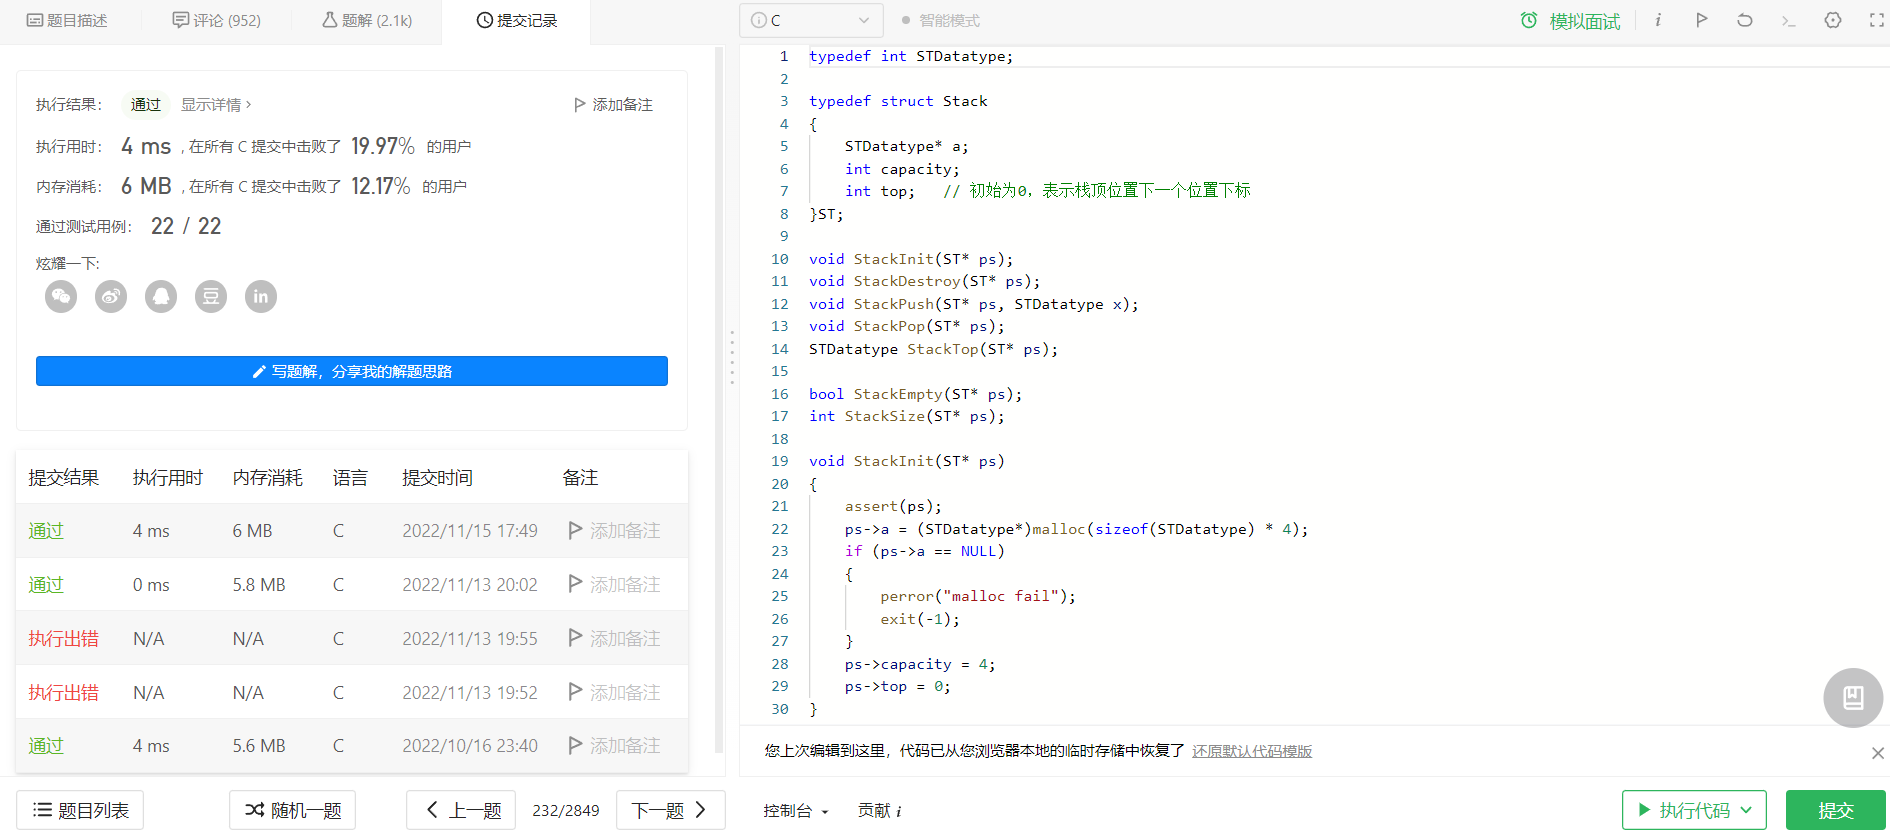Open editor settings gear icon

click(1833, 20)
